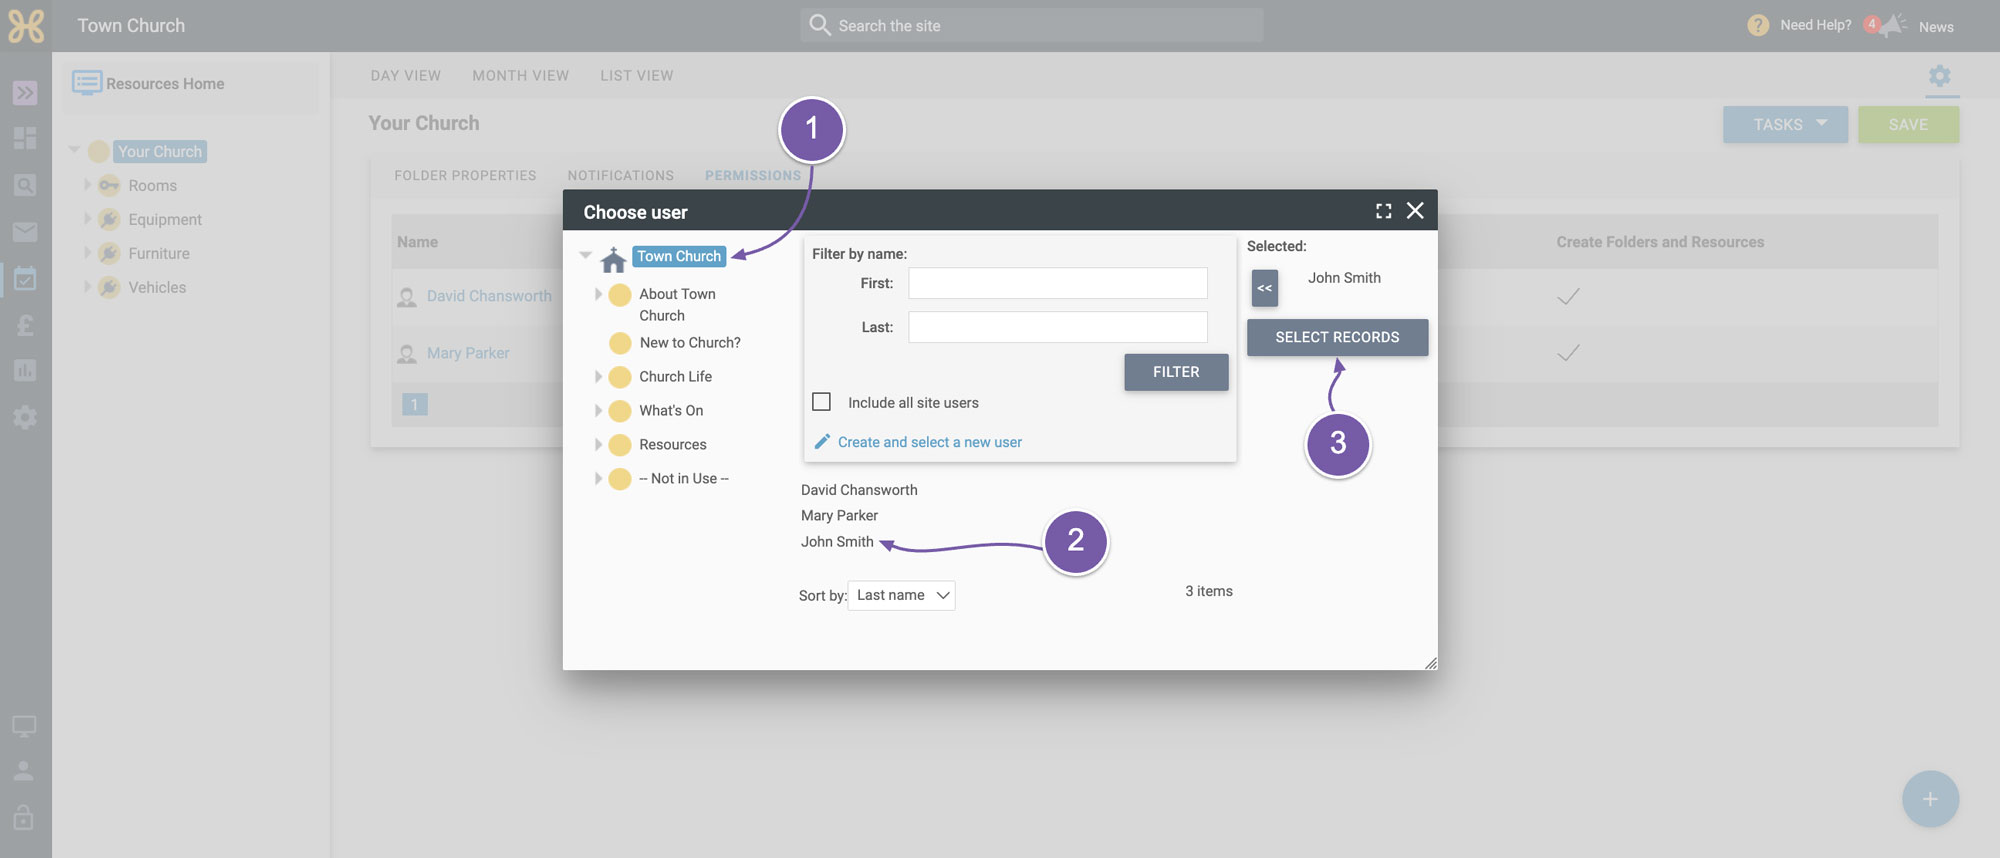Click the Mary Parker user avatar icon
Image resolution: width=2000 pixels, height=858 pixels.
[407, 354]
